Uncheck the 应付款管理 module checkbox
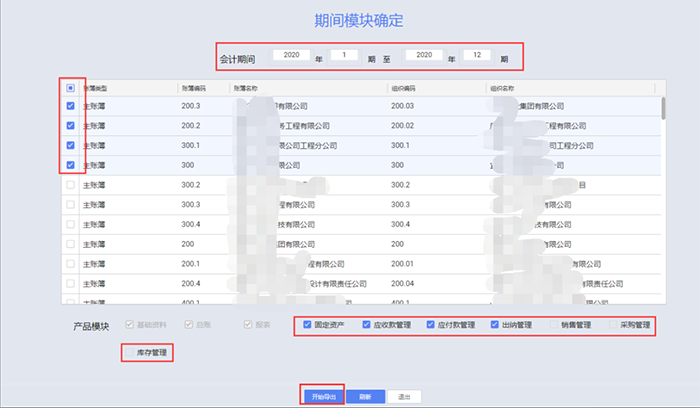Image resolution: width=700 pixels, height=408 pixels. click(x=430, y=325)
